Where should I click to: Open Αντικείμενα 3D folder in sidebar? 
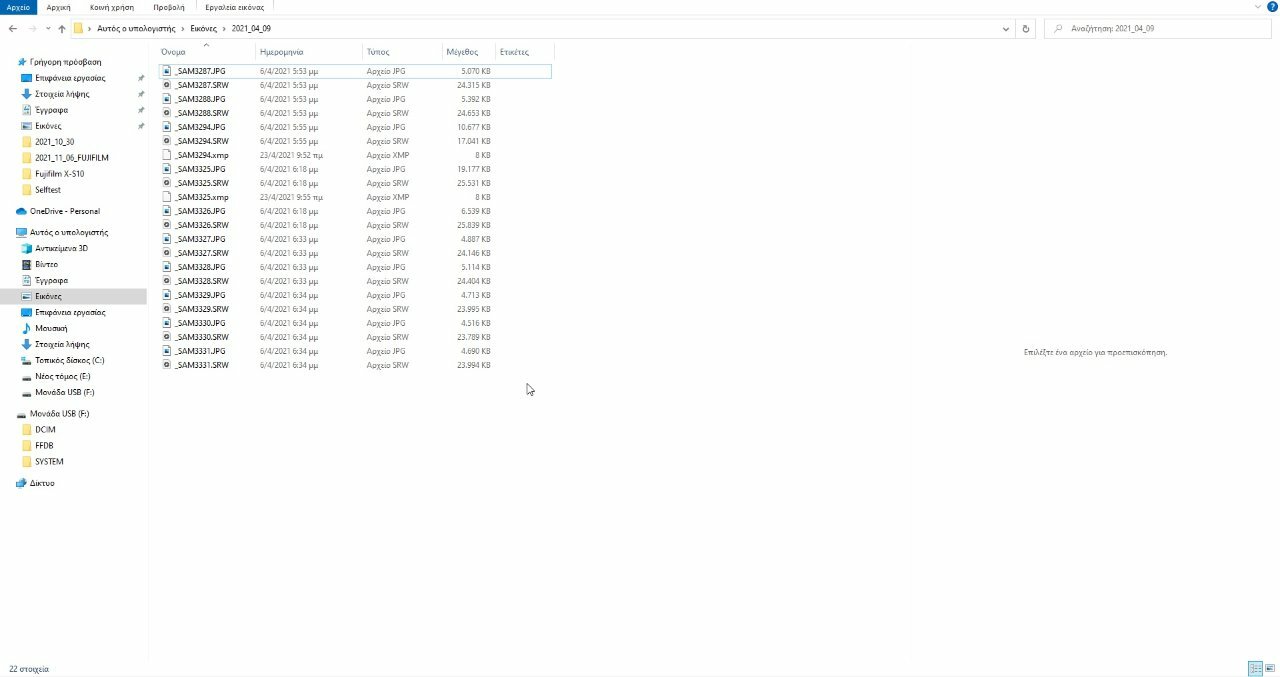coord(61,248)
